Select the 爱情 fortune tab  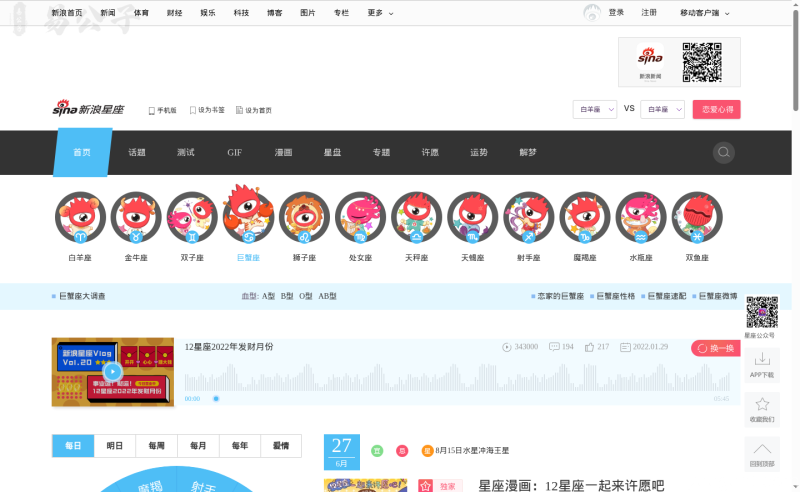coord(281,446)
